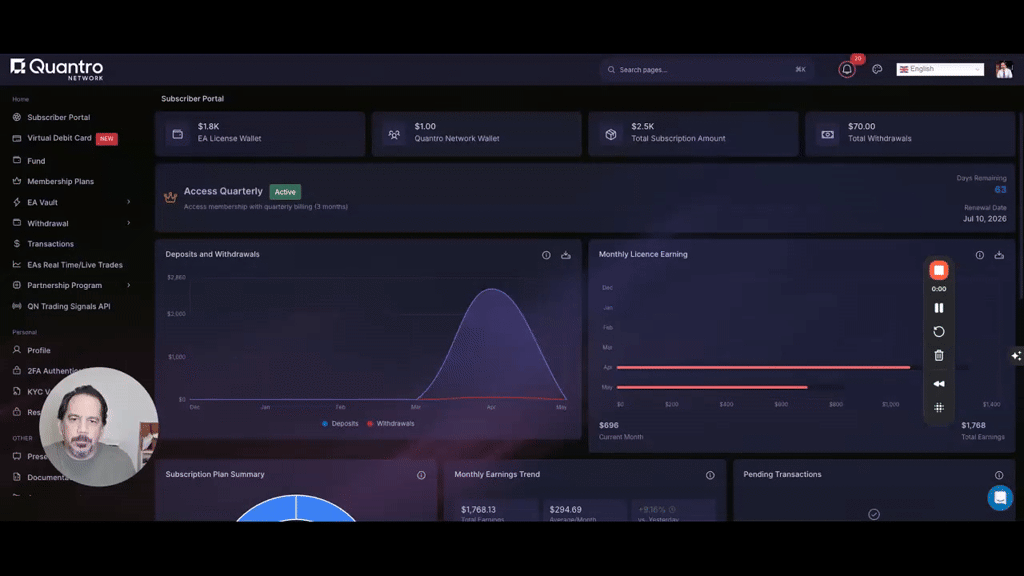This screenshot has width=1024, height=576.
Task: Open the English language dropdown
Action: point(940,69)
